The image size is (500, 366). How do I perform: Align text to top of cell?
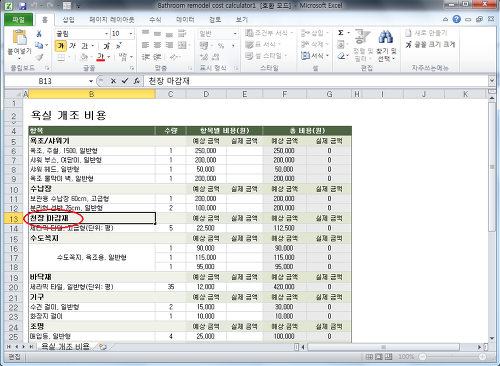pyautogui.click(x=145, y=33)
